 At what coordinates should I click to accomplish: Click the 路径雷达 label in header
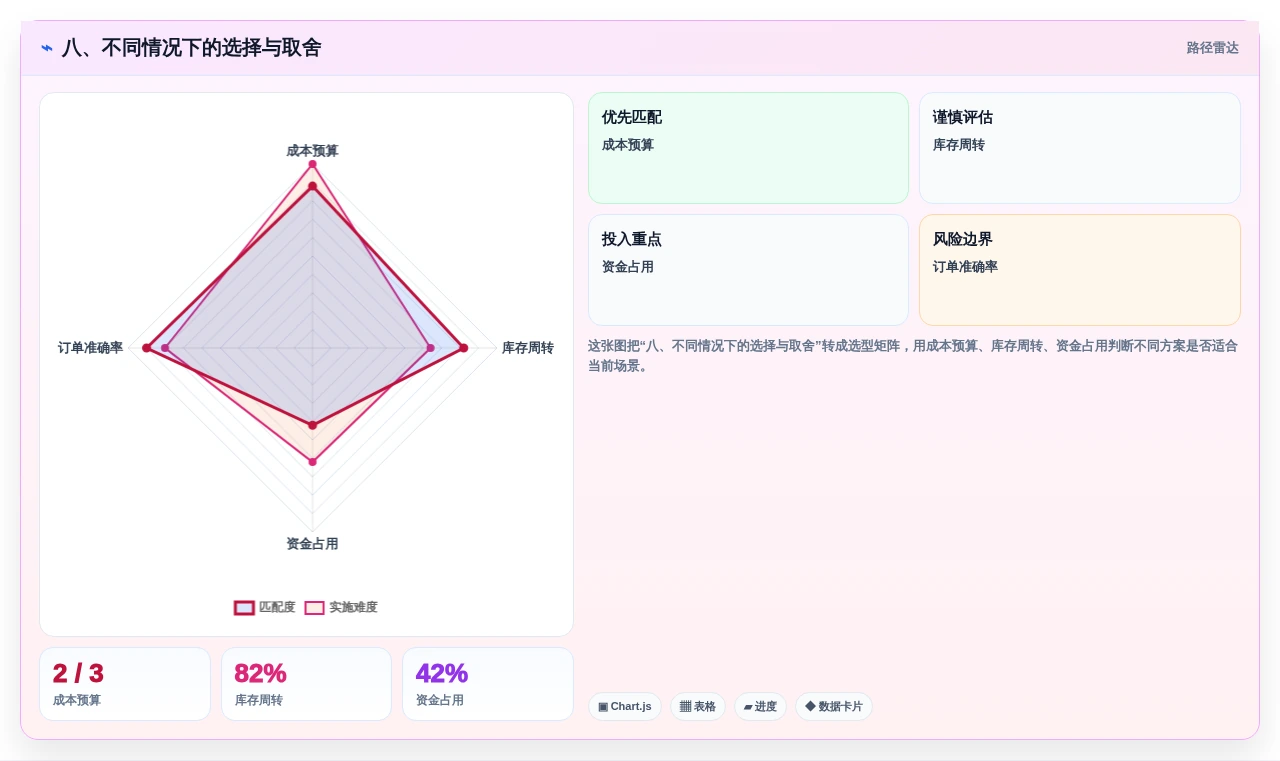[1212, 48]
